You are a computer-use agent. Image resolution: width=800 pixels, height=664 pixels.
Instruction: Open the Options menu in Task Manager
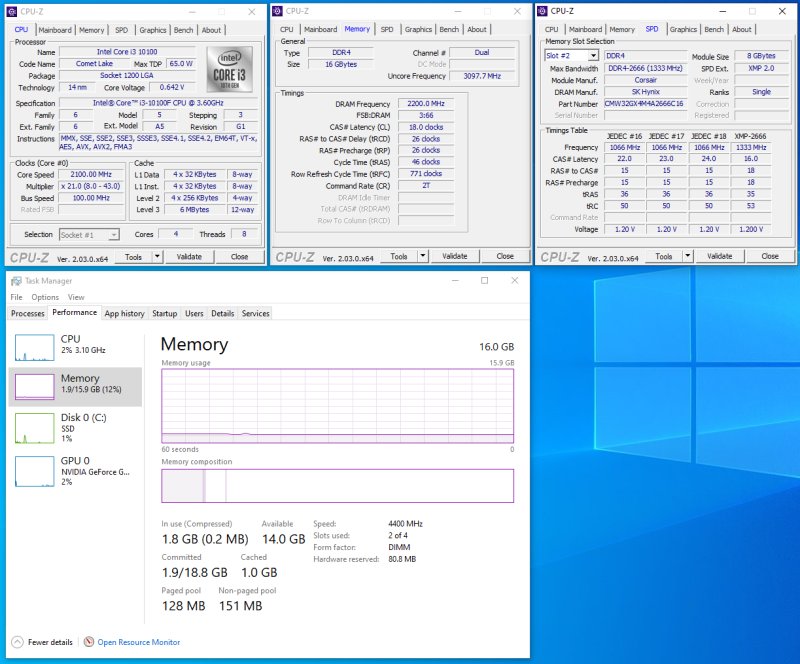point(45,297)
